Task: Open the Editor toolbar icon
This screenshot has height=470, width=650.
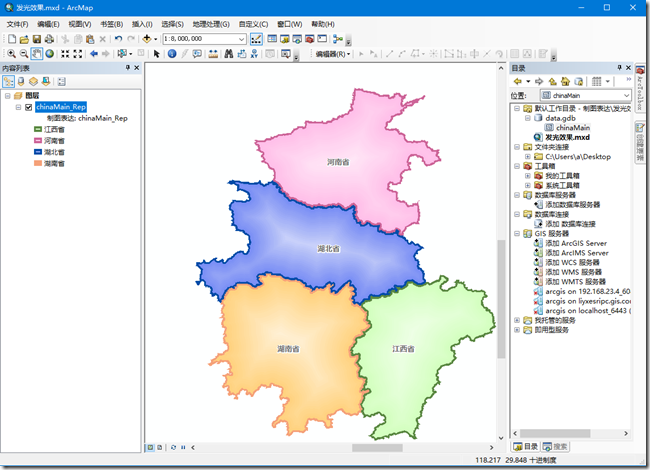Action: pyautogui.click(x=256, y=39)
